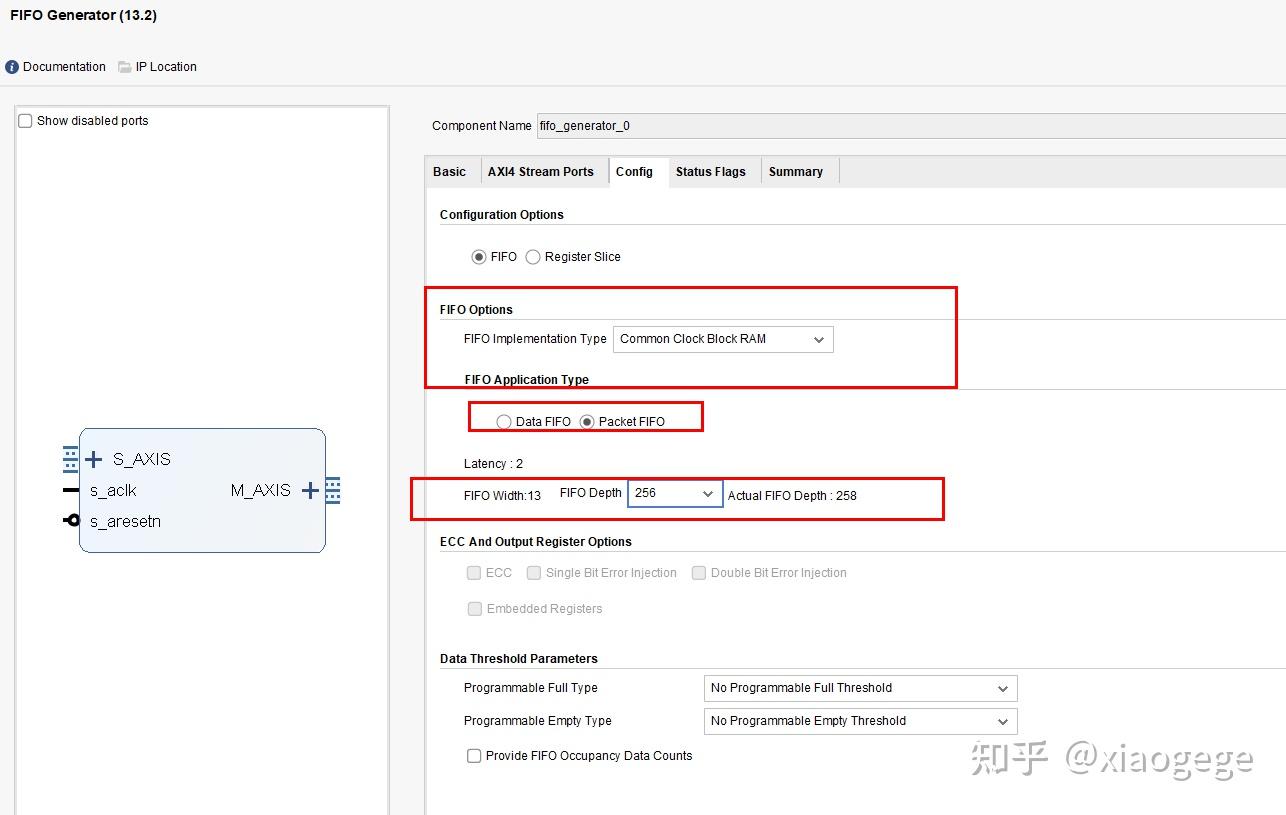The width and height of the screenshot is (1286, 815).
Task: Click the FIFO Application Type heading
Action: pyautogui.click(x=527, y=380)
